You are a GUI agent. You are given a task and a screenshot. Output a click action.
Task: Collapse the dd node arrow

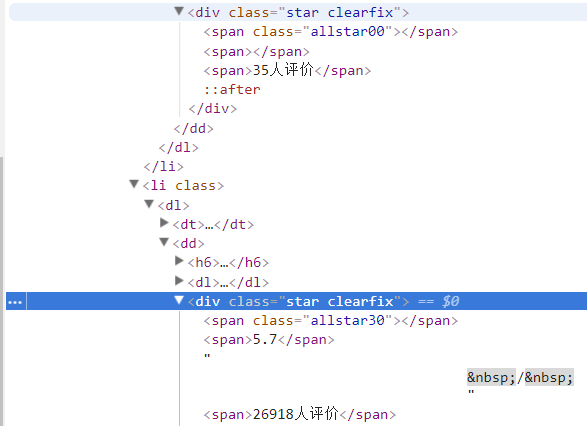pyautogui.click(x=164, y=242)
